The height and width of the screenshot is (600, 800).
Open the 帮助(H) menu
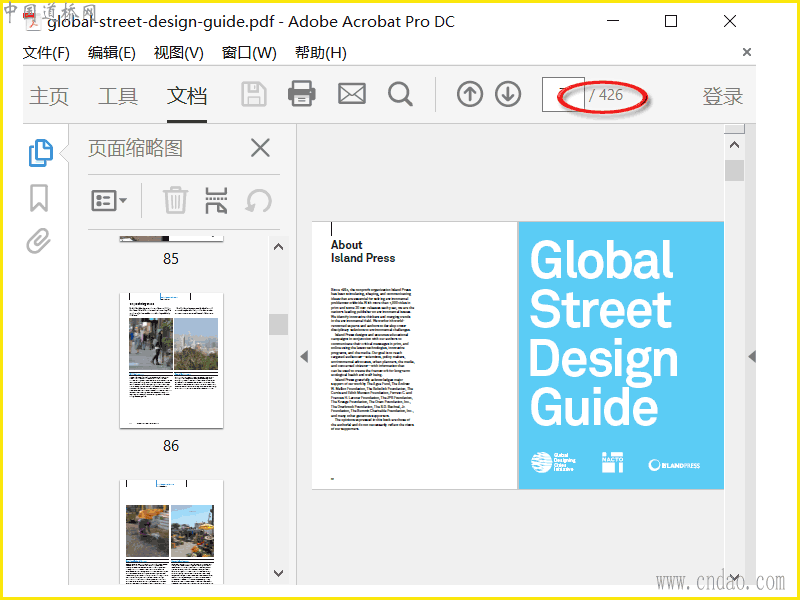point(320,53)
